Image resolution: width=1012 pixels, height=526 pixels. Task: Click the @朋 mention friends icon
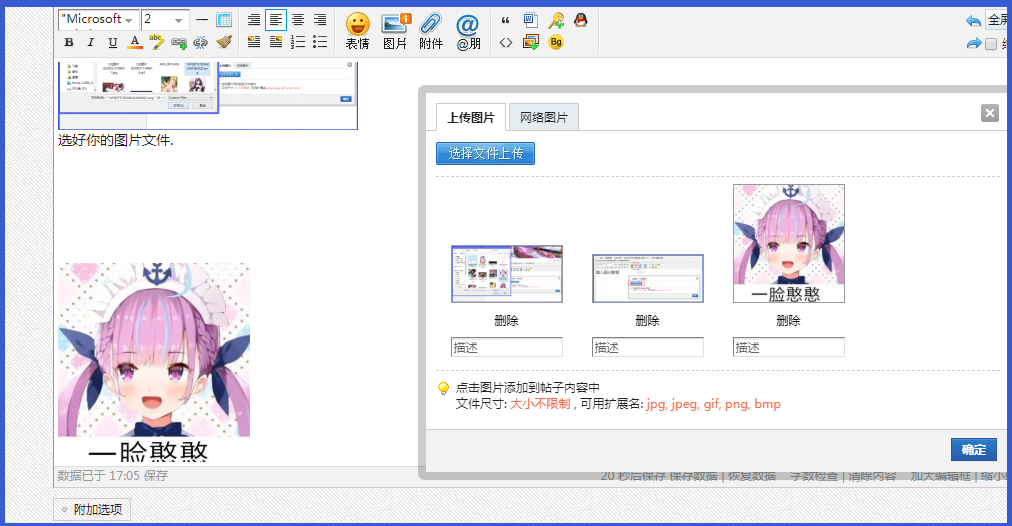coord(468,30)
